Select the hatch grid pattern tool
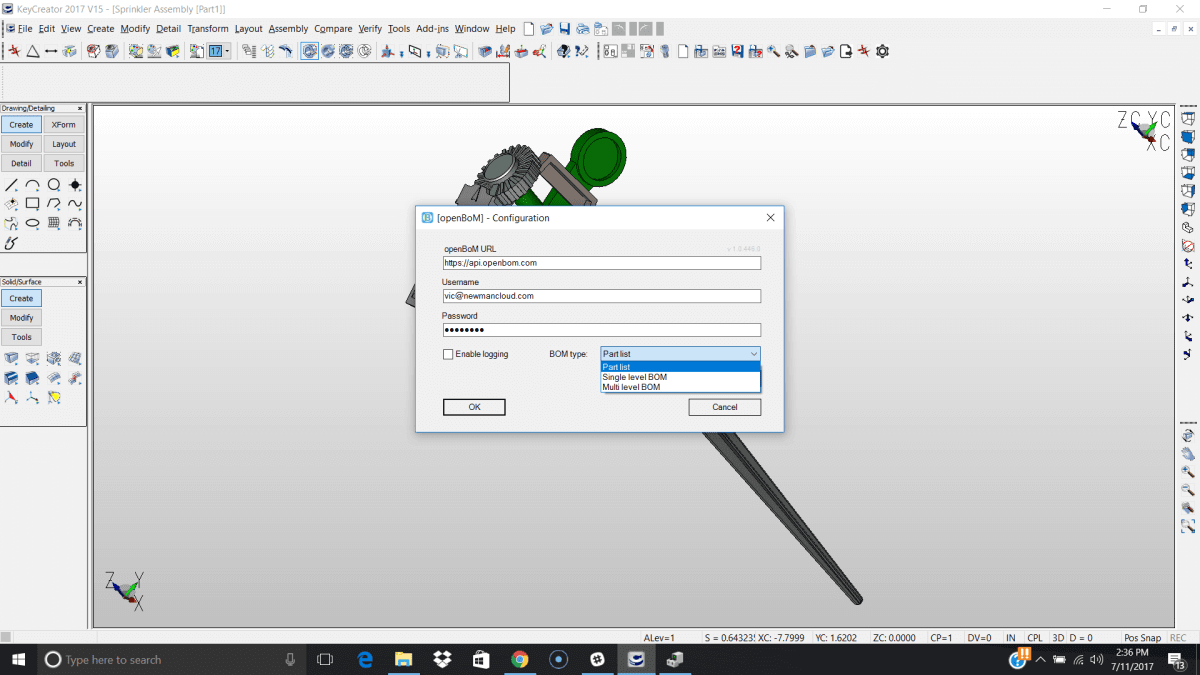Viewport: 1200px width, 675px height. coord(53,223)
